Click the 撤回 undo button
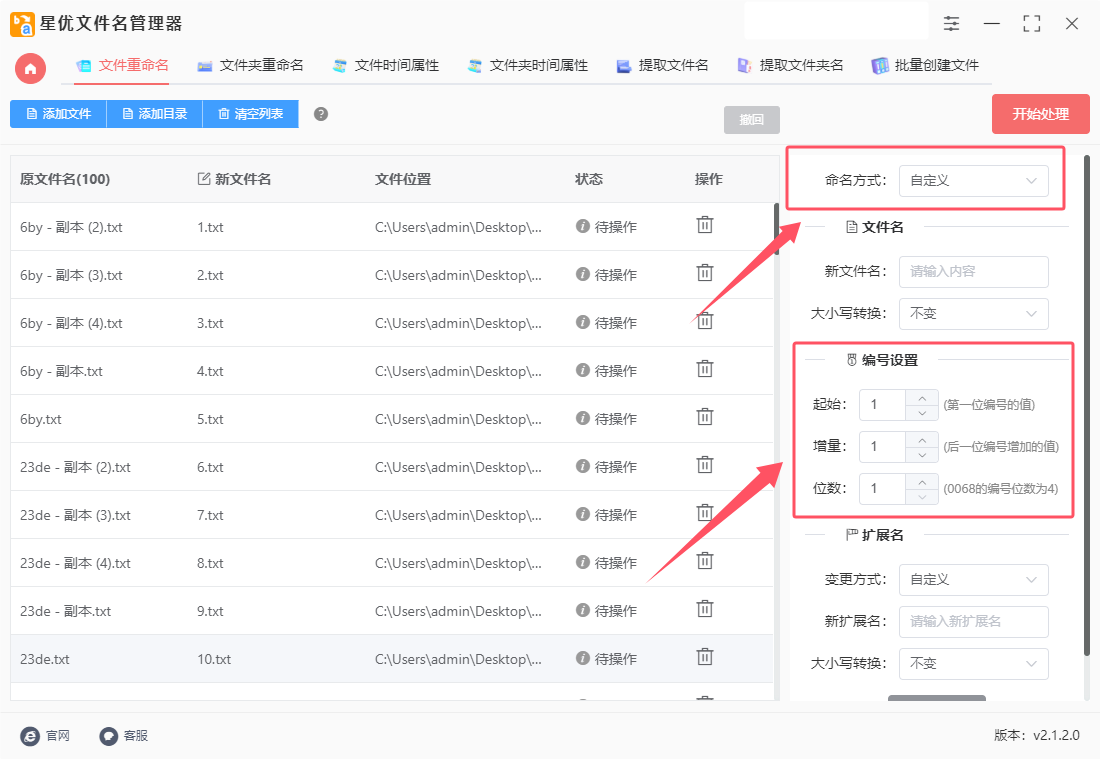 (x=751, y=120)
